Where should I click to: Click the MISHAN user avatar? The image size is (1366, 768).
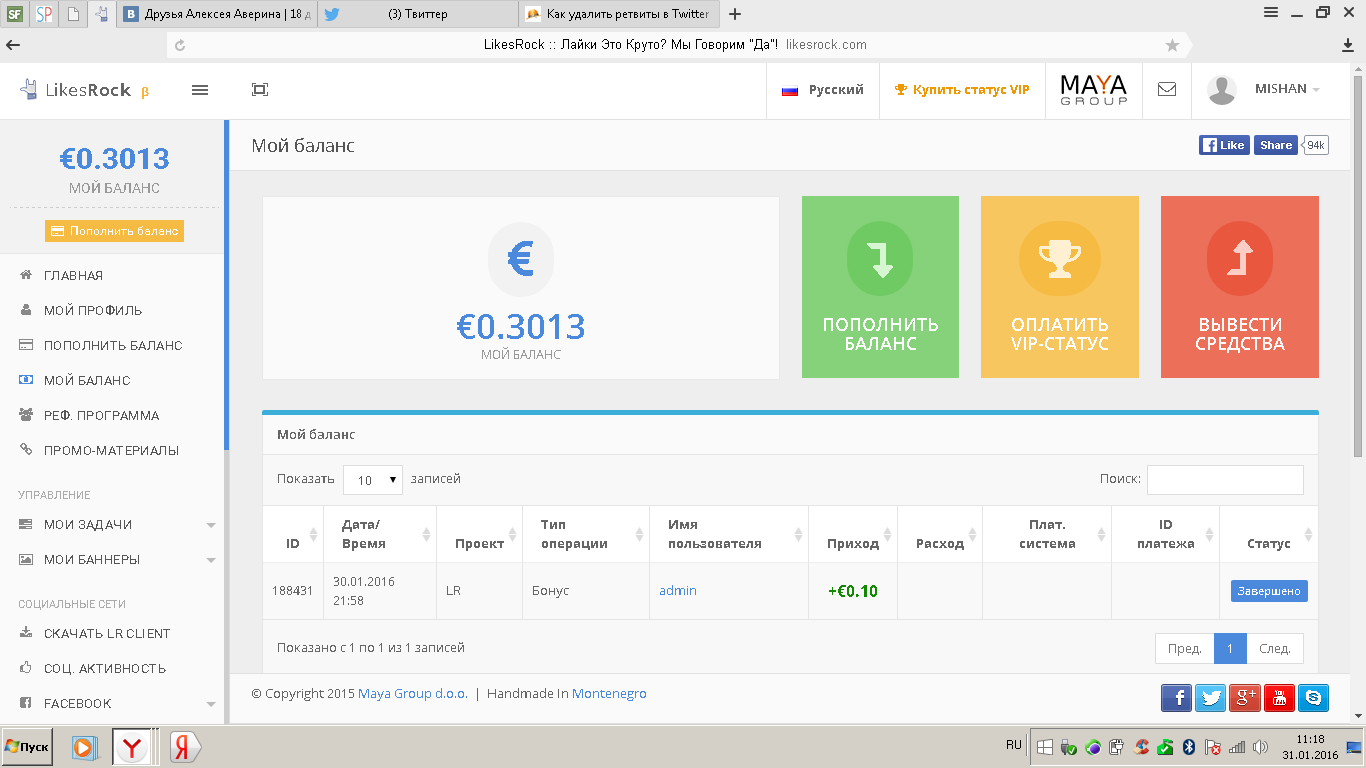coord(1222,90)
